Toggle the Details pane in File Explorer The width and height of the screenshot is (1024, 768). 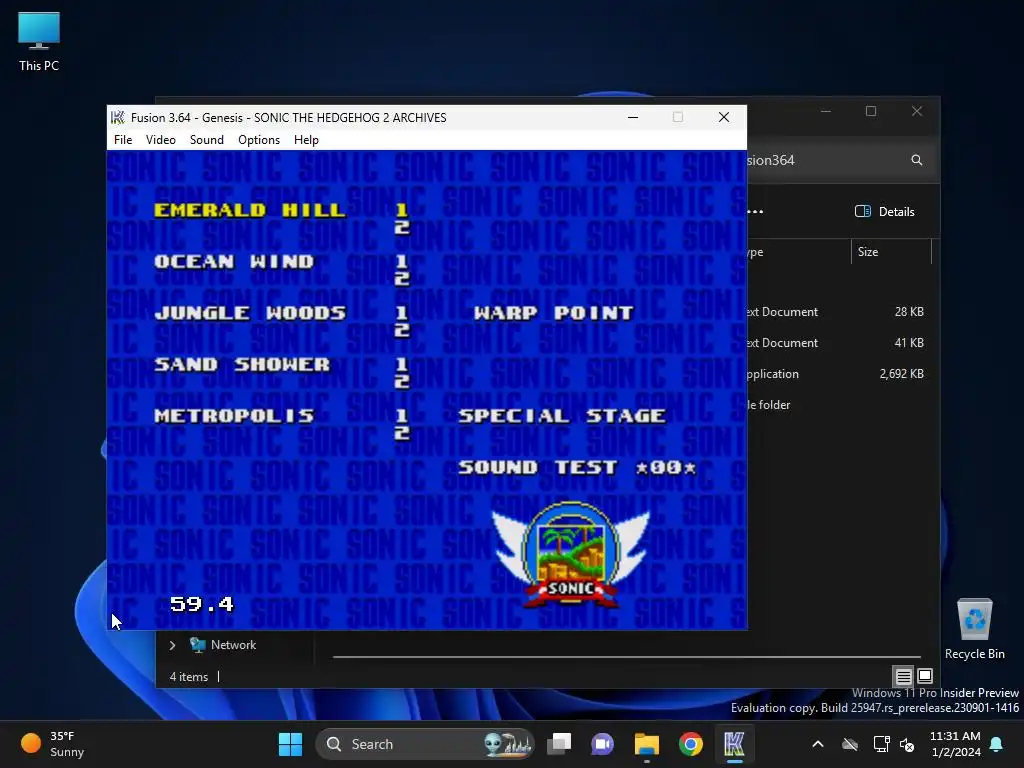pos(884,212)
